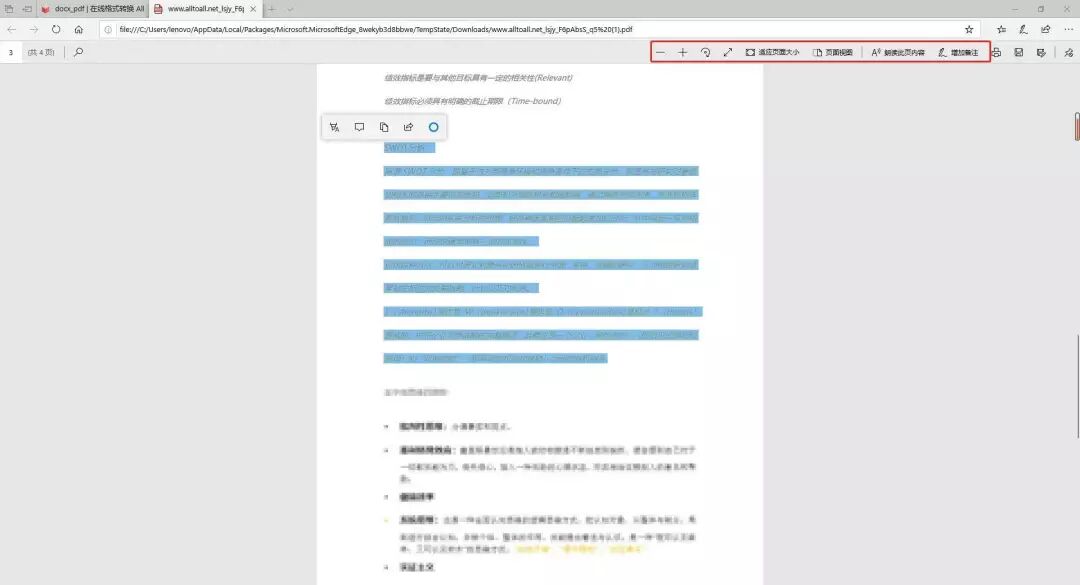Copy the selected text from the floating toolbar
This screenshot has height=585, width=1080.
pos(384,127)
